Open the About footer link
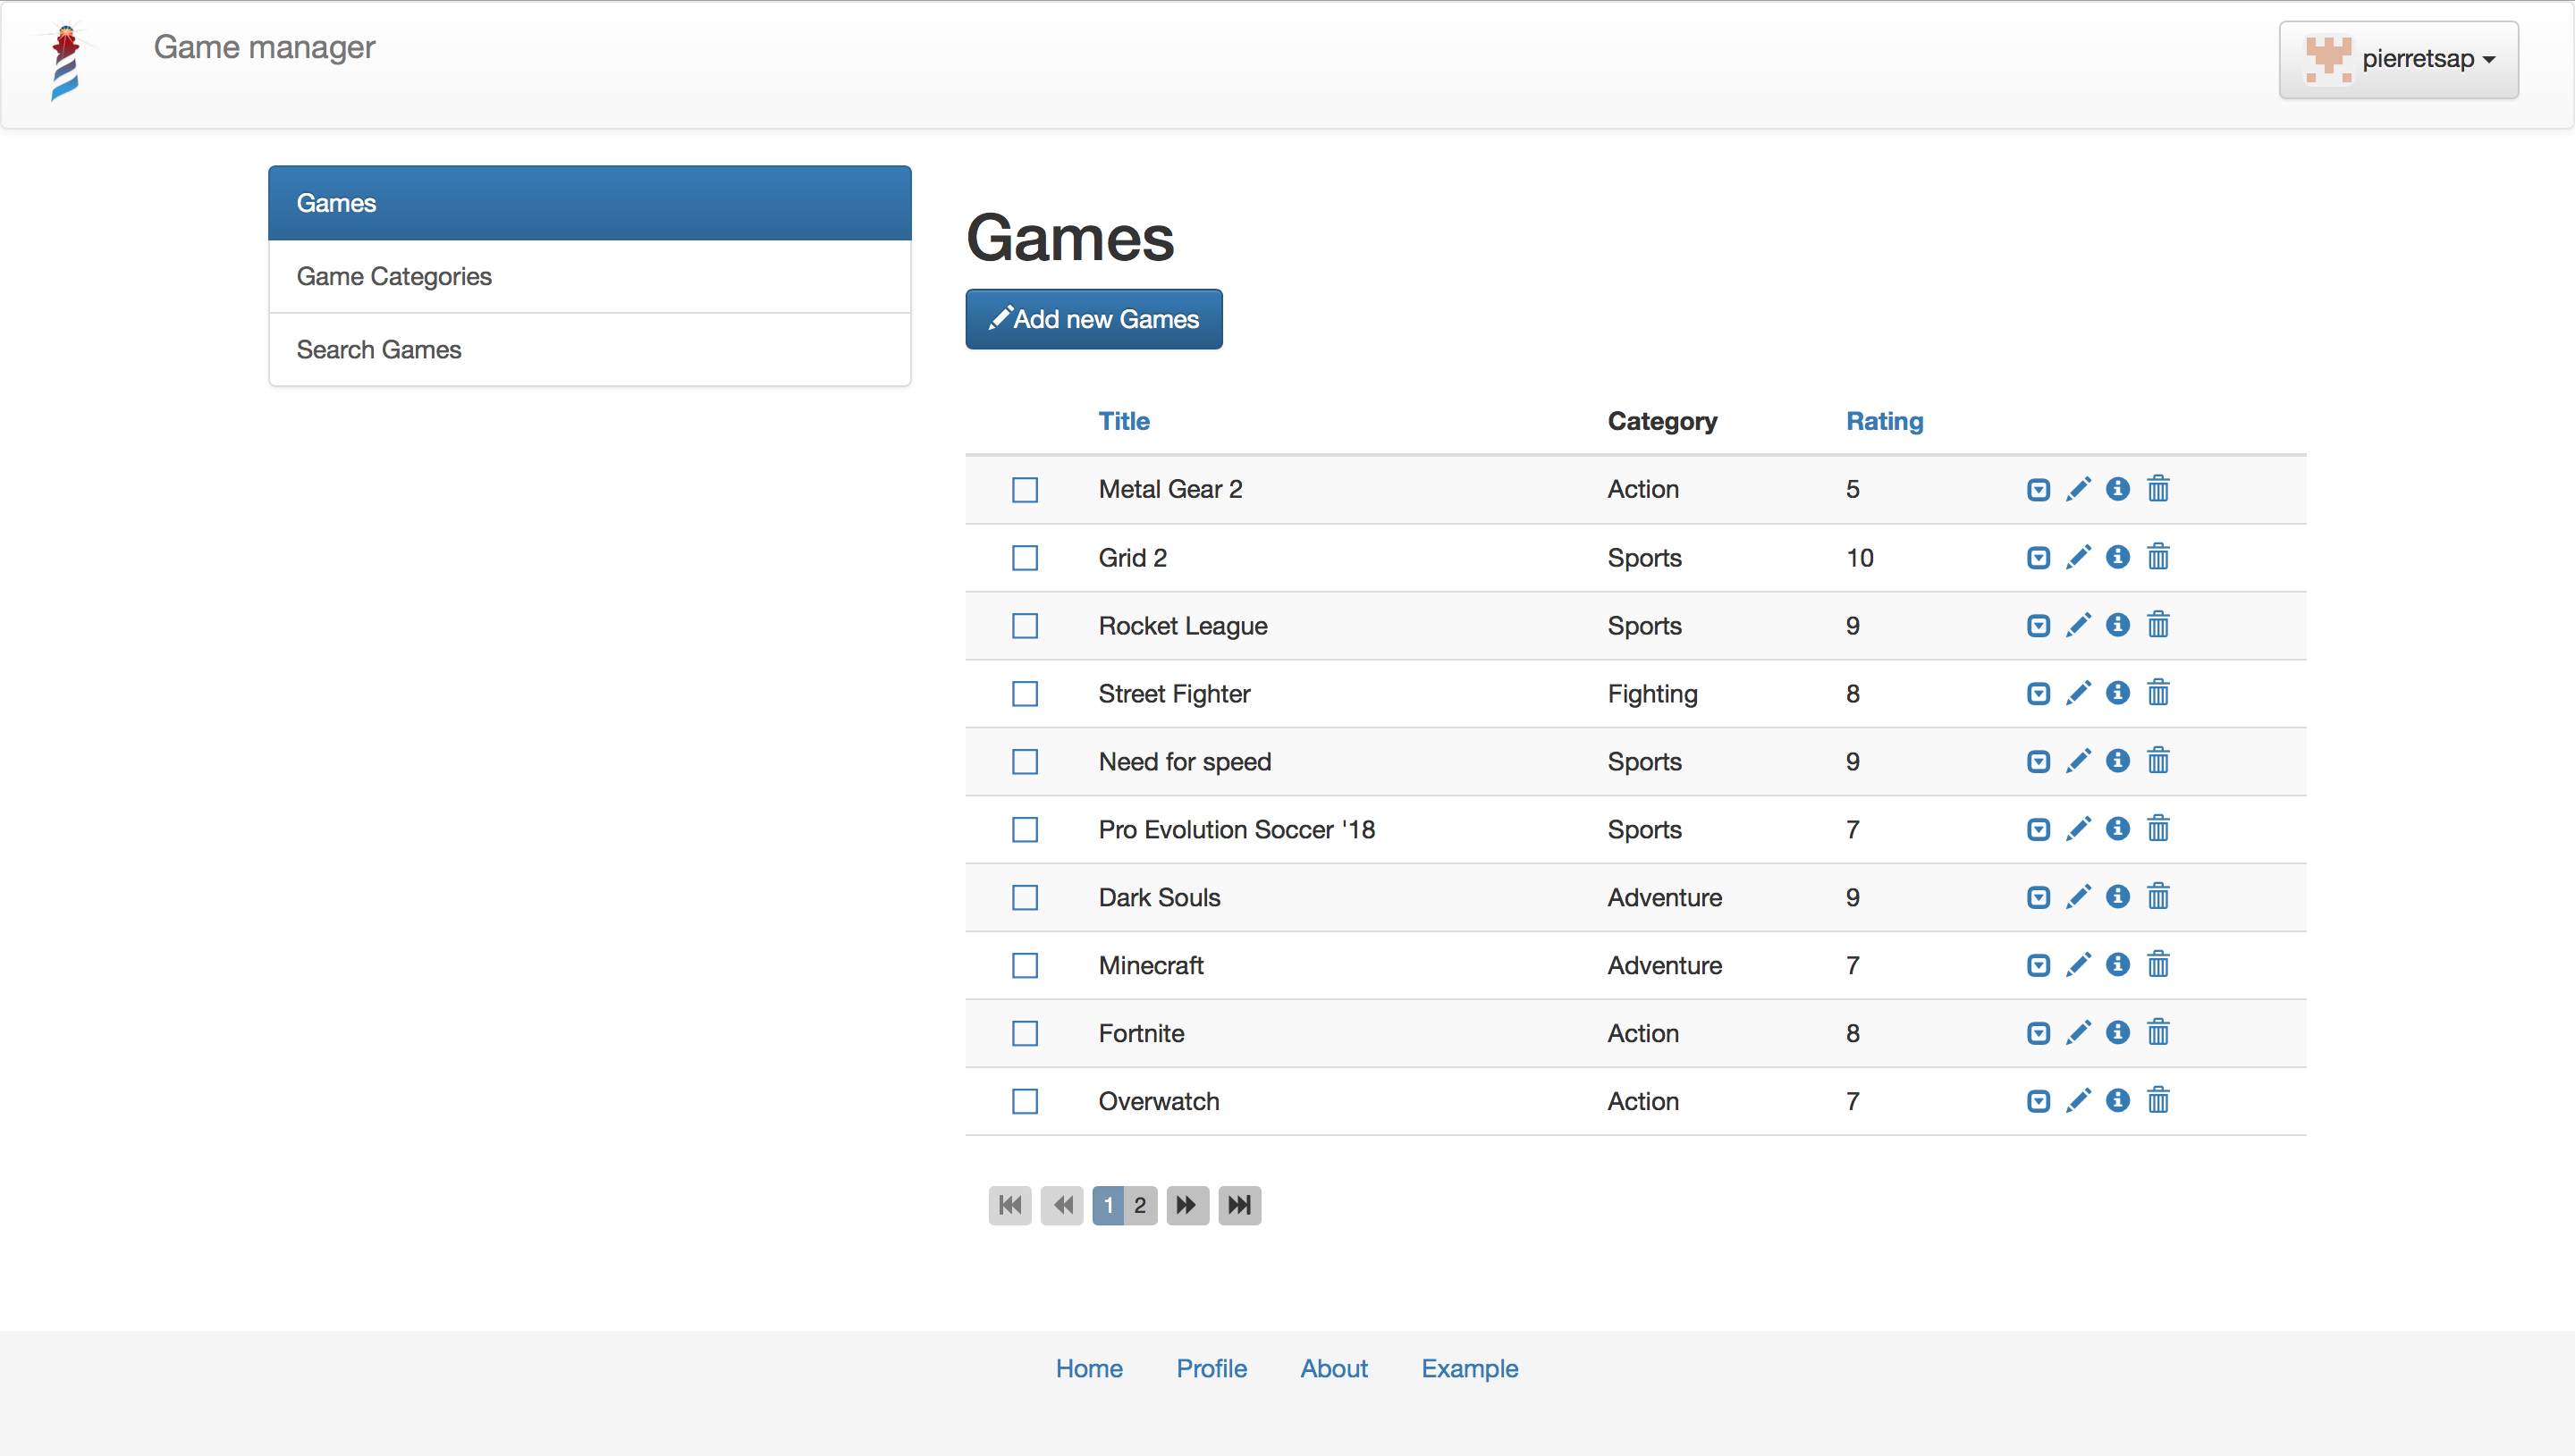Image resolution: width=2575 pixels, height=1456 pixels. coord(1333,1368)
